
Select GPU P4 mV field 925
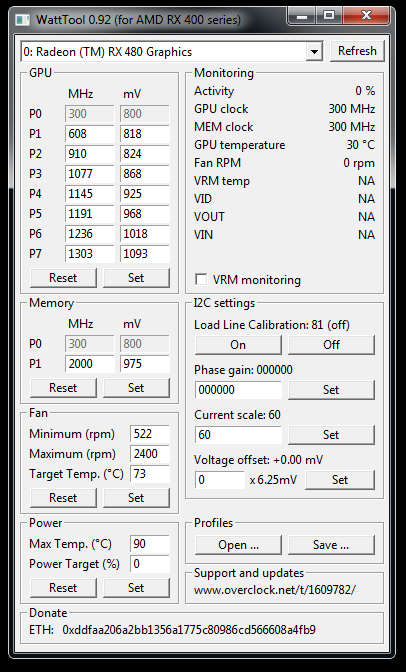(145, 194)
